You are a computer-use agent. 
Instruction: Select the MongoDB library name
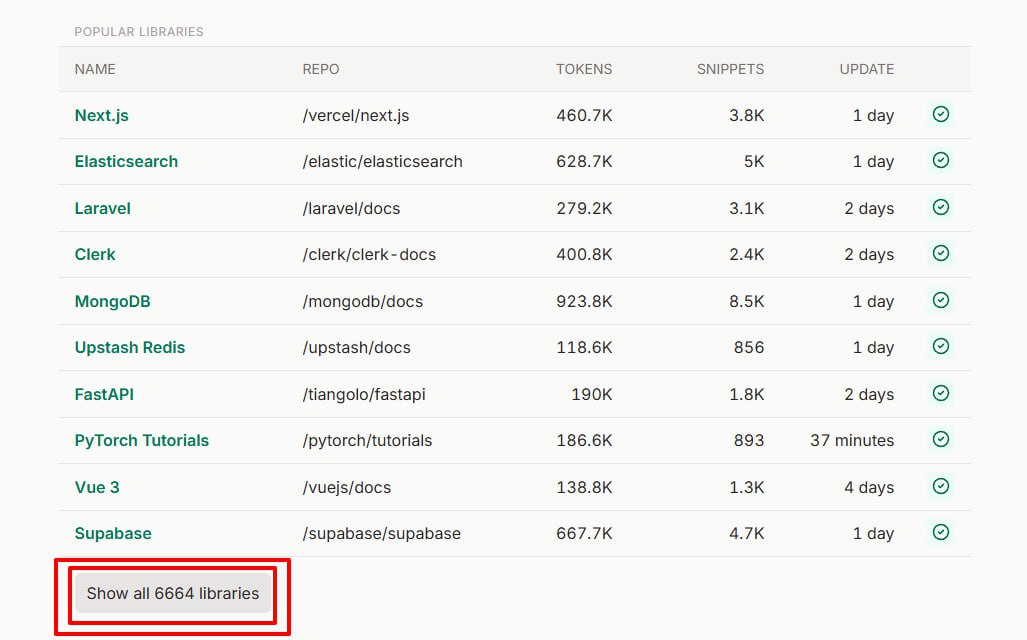[112, 301]
